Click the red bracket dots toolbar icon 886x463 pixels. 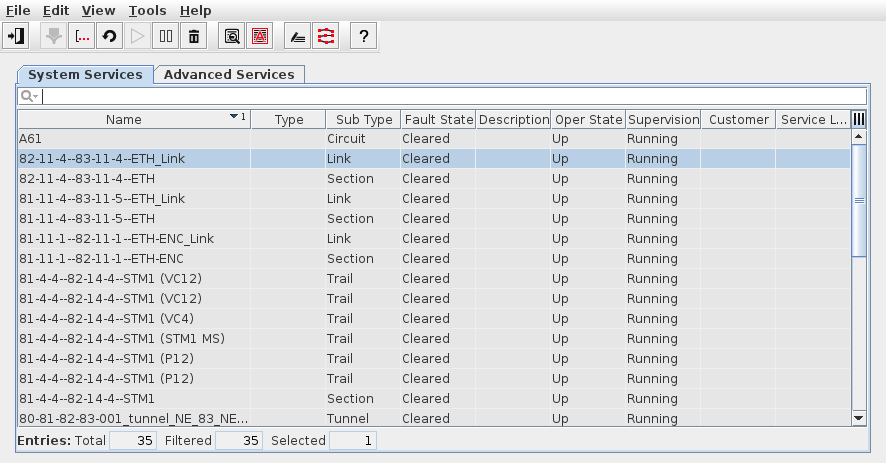(x=82, y=37)
